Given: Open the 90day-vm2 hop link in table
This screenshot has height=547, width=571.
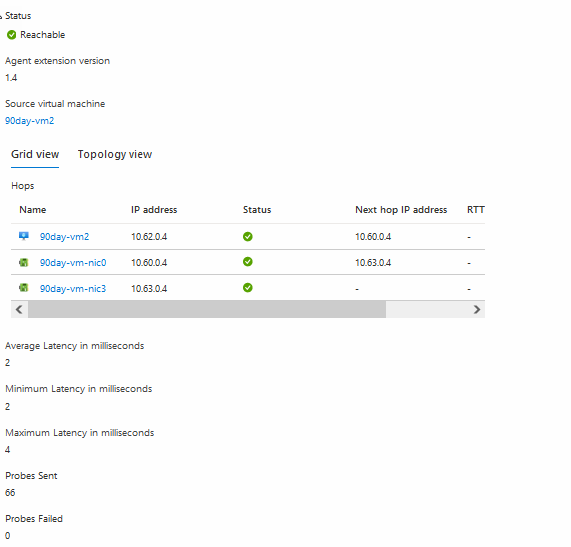Looking at the screenshot, I should point(64,237).
